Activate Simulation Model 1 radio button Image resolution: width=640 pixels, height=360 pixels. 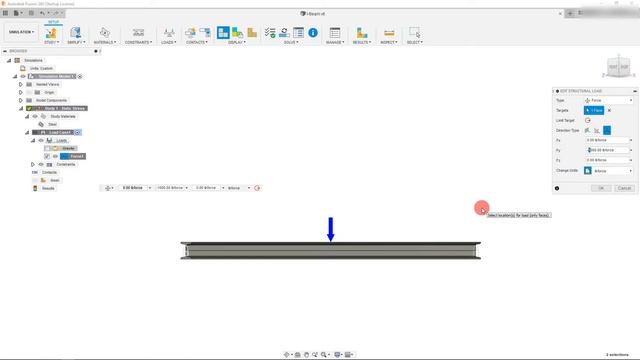[80, 76]
